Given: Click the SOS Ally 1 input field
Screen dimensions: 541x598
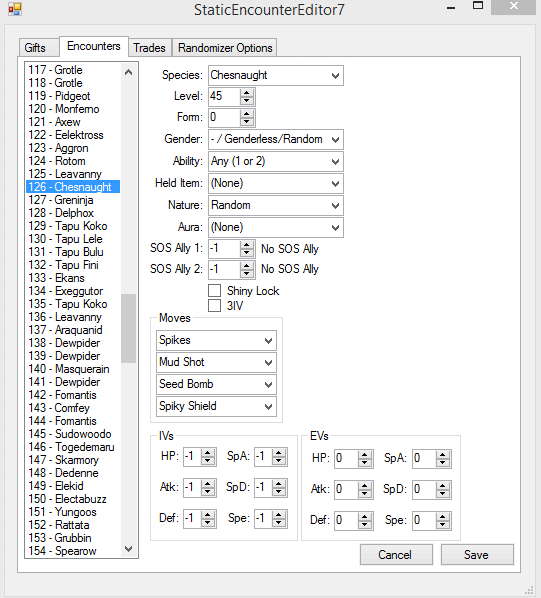Looking at the screenshot, I should (x=225, y=249).
